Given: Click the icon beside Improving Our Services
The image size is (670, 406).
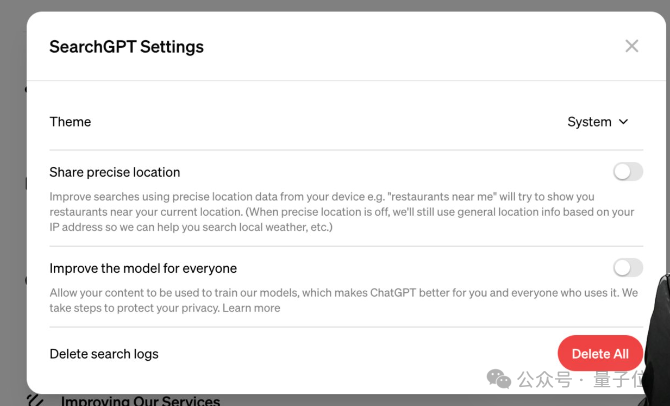Looking at the screenshot, I should pos(35,400).
